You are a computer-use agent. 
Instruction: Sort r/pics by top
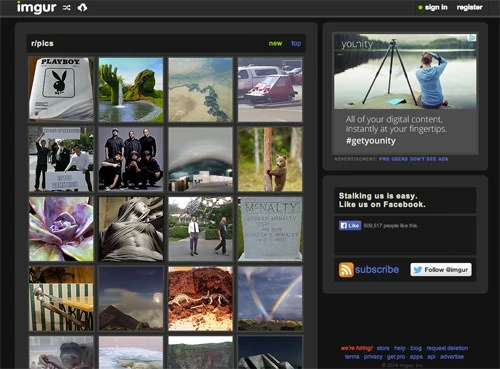pyautogui.click(x=296, y=43)
